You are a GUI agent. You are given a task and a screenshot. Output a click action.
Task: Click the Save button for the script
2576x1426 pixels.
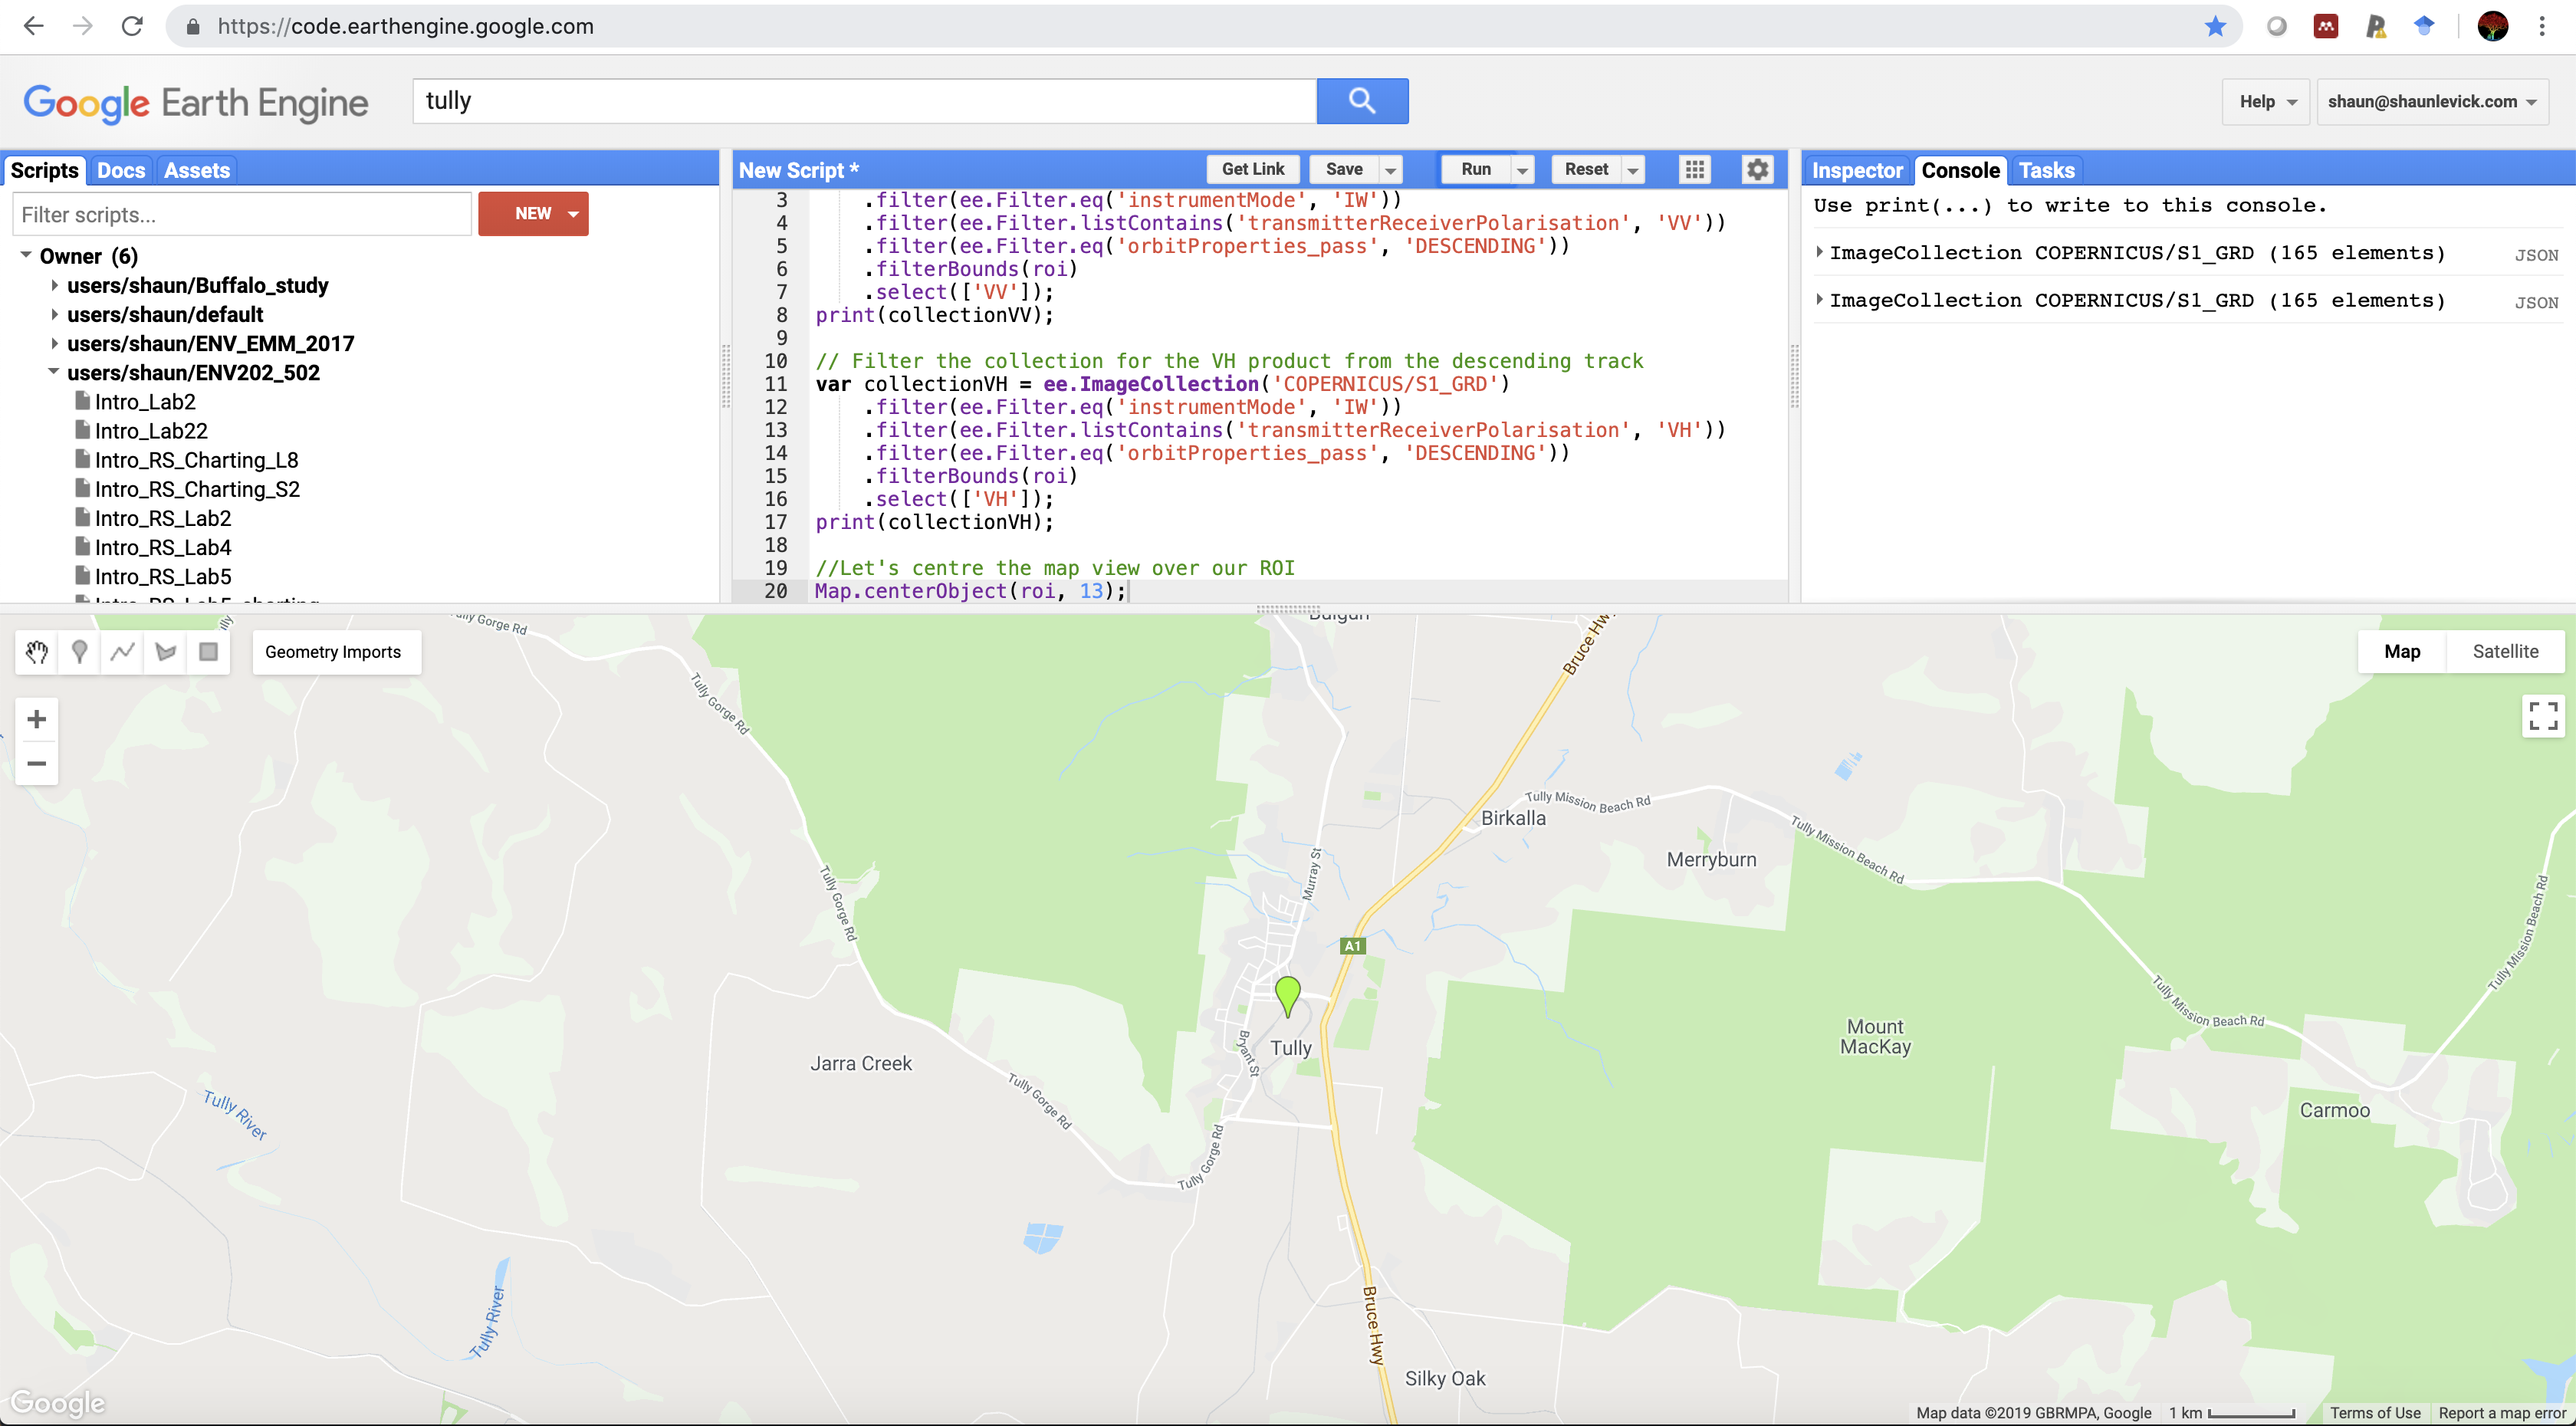1343,170
